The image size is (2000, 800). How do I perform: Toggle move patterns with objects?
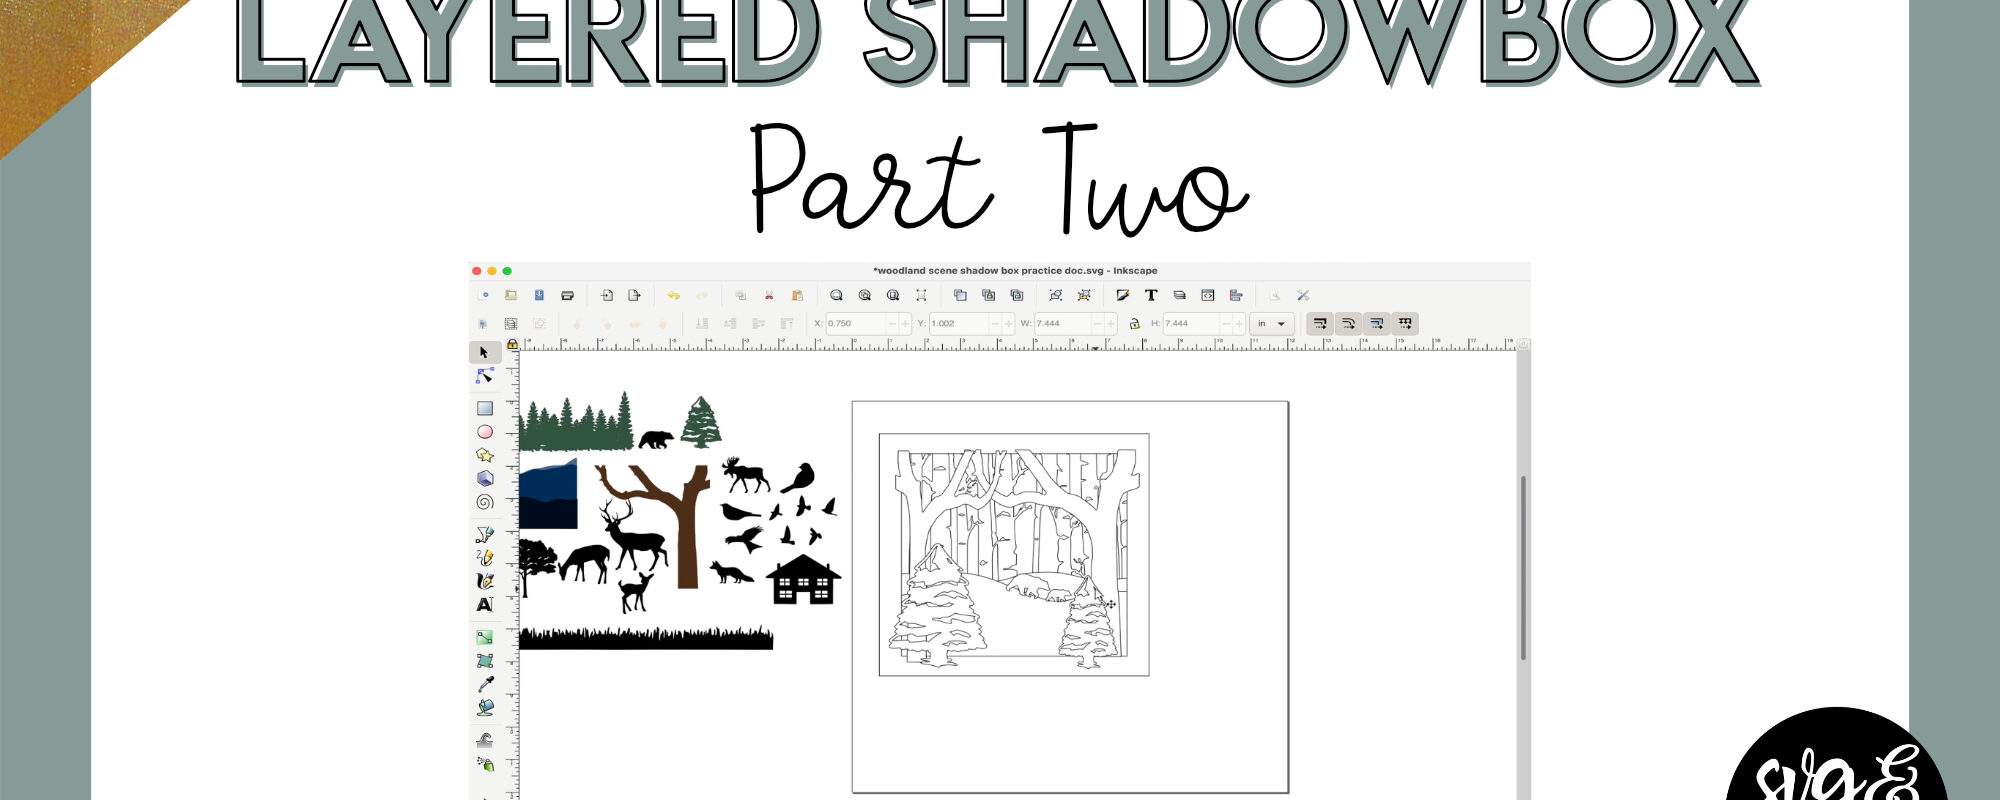coord(1405,323)
